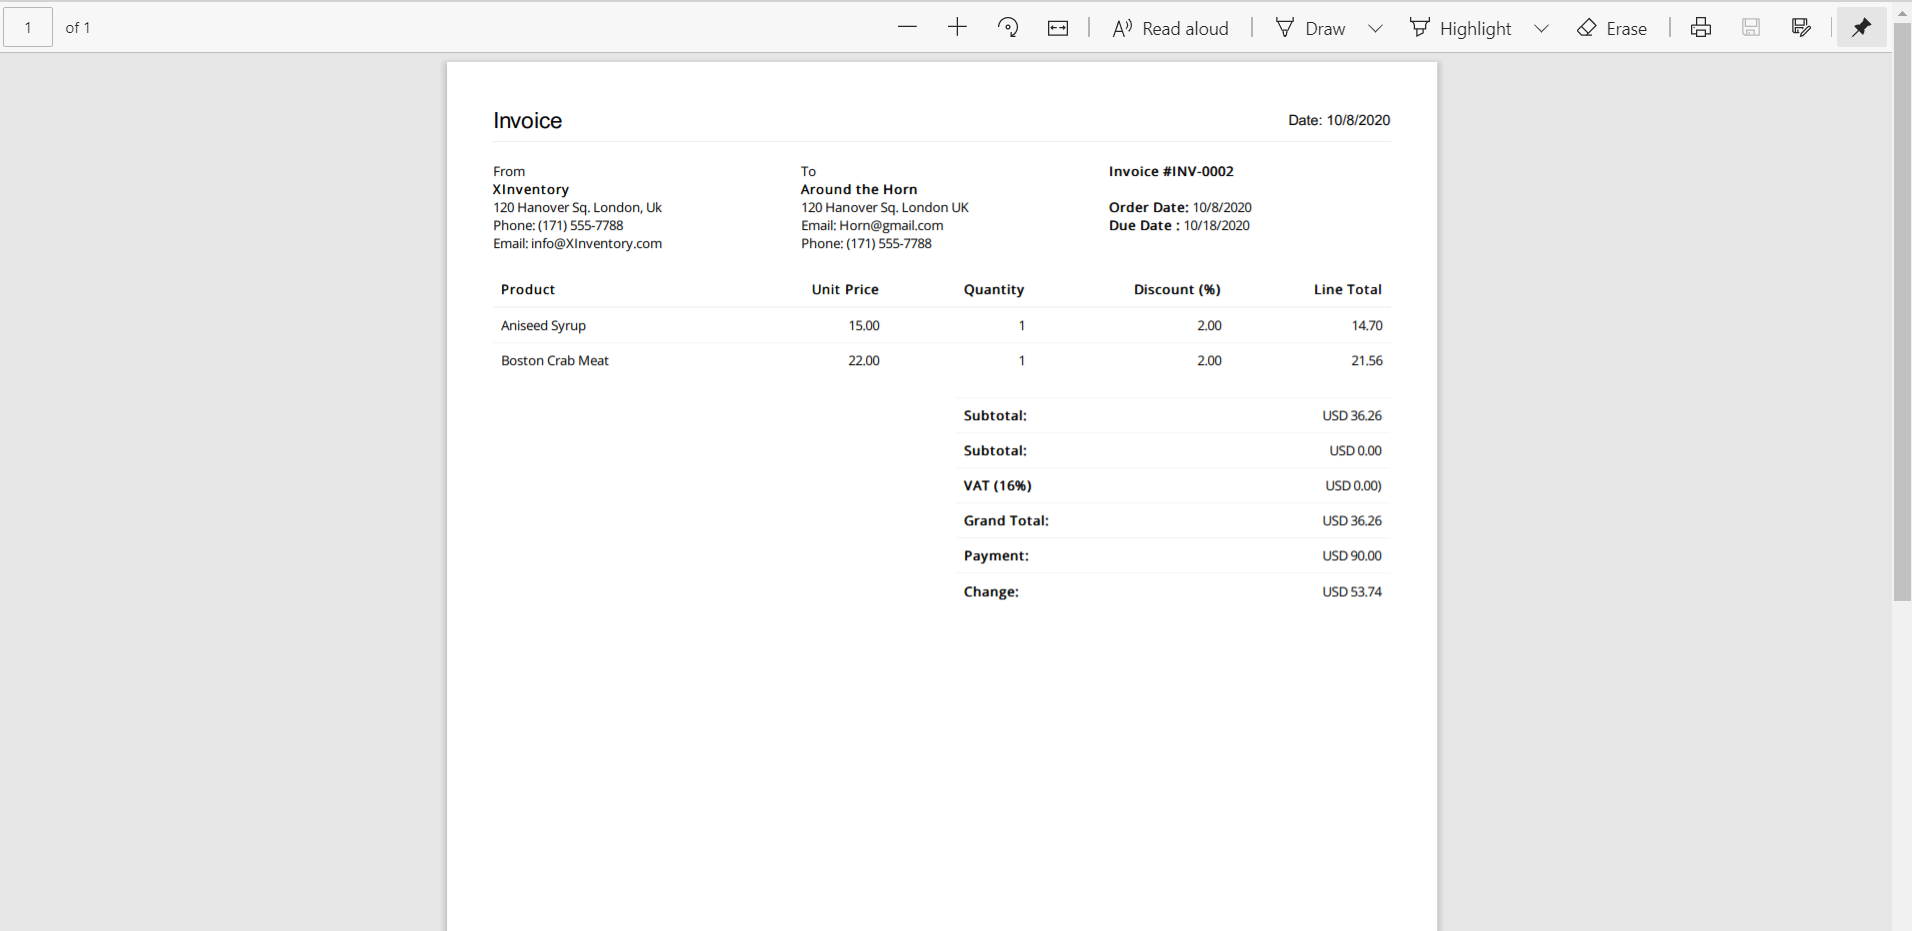Click the vertical scrollbar thumb
This screenshot has height=931, width=1912.
1902,312
